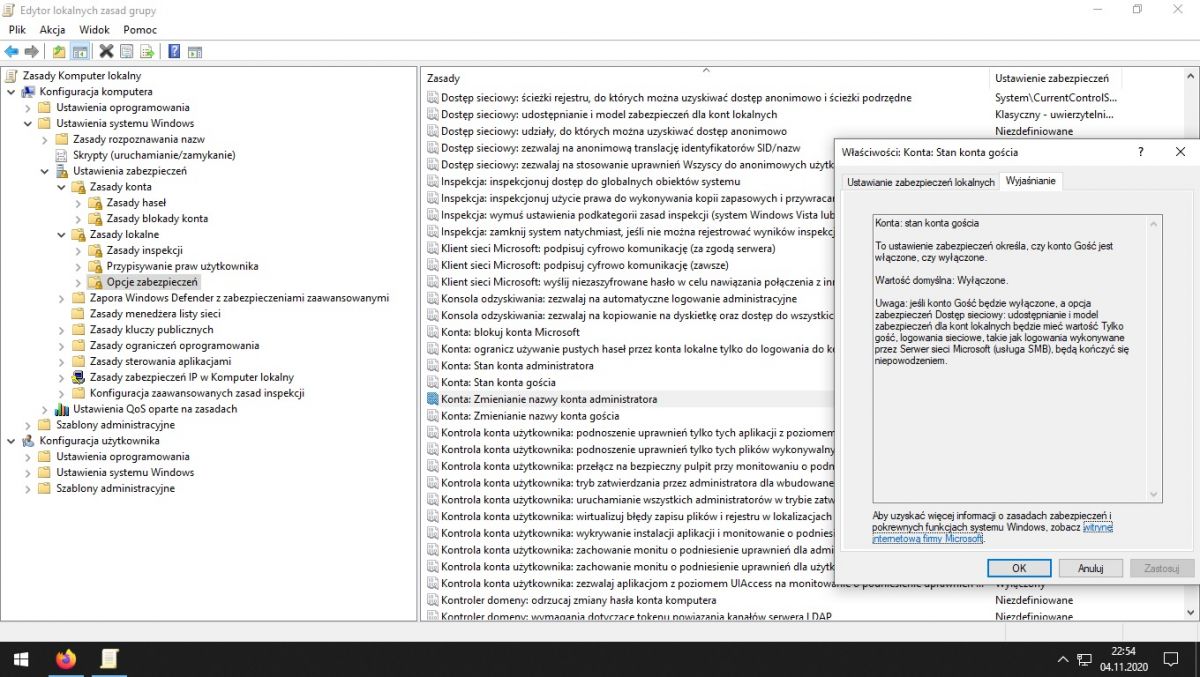Switch to the Ustawienie zabezpieczeń lokalnych tab
The height and width of the screenshot is (677, 1200).
tap(921, 182)
